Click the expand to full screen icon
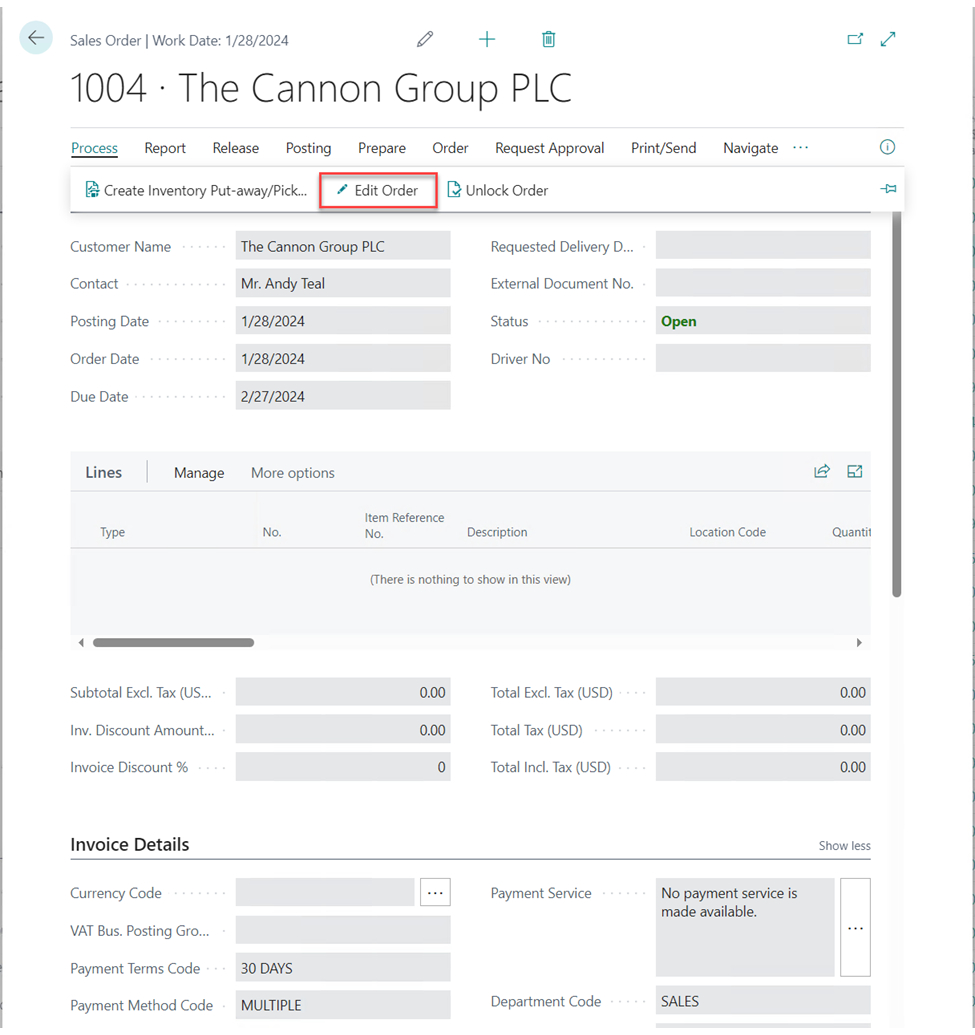The width and height of the screenshot is (975, 1035). [888, 39]
